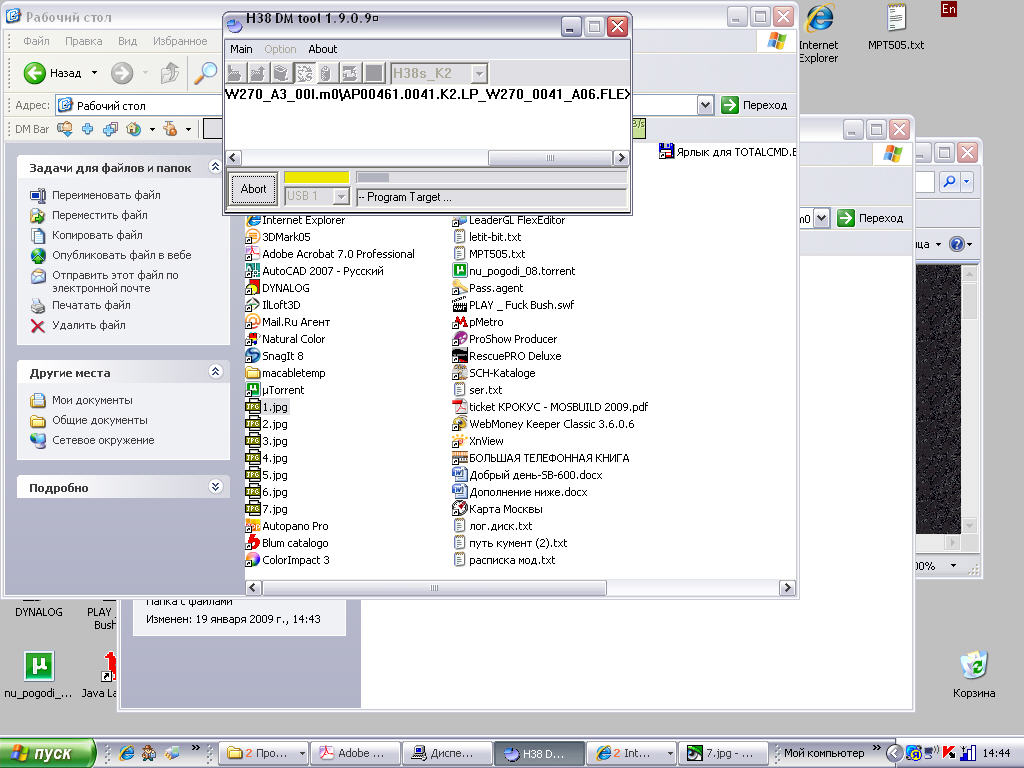The image size is (1024, 768).
Task: Click the pressed gear icon in H38 DM toolbar
Action: click(x=304, y=73)
